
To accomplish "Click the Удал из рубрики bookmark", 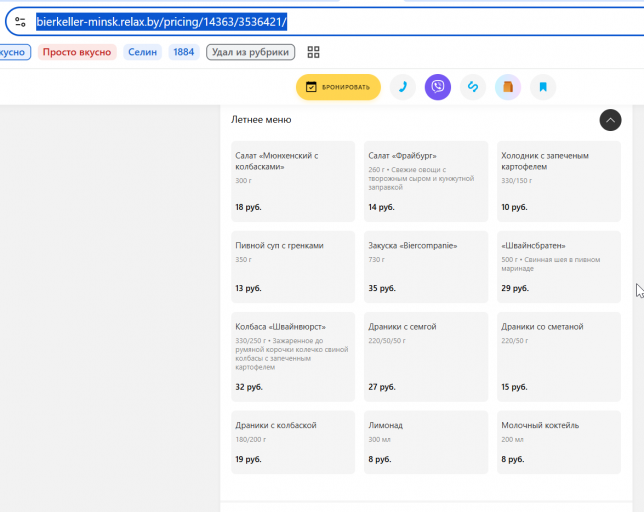I will pos(251,52).
